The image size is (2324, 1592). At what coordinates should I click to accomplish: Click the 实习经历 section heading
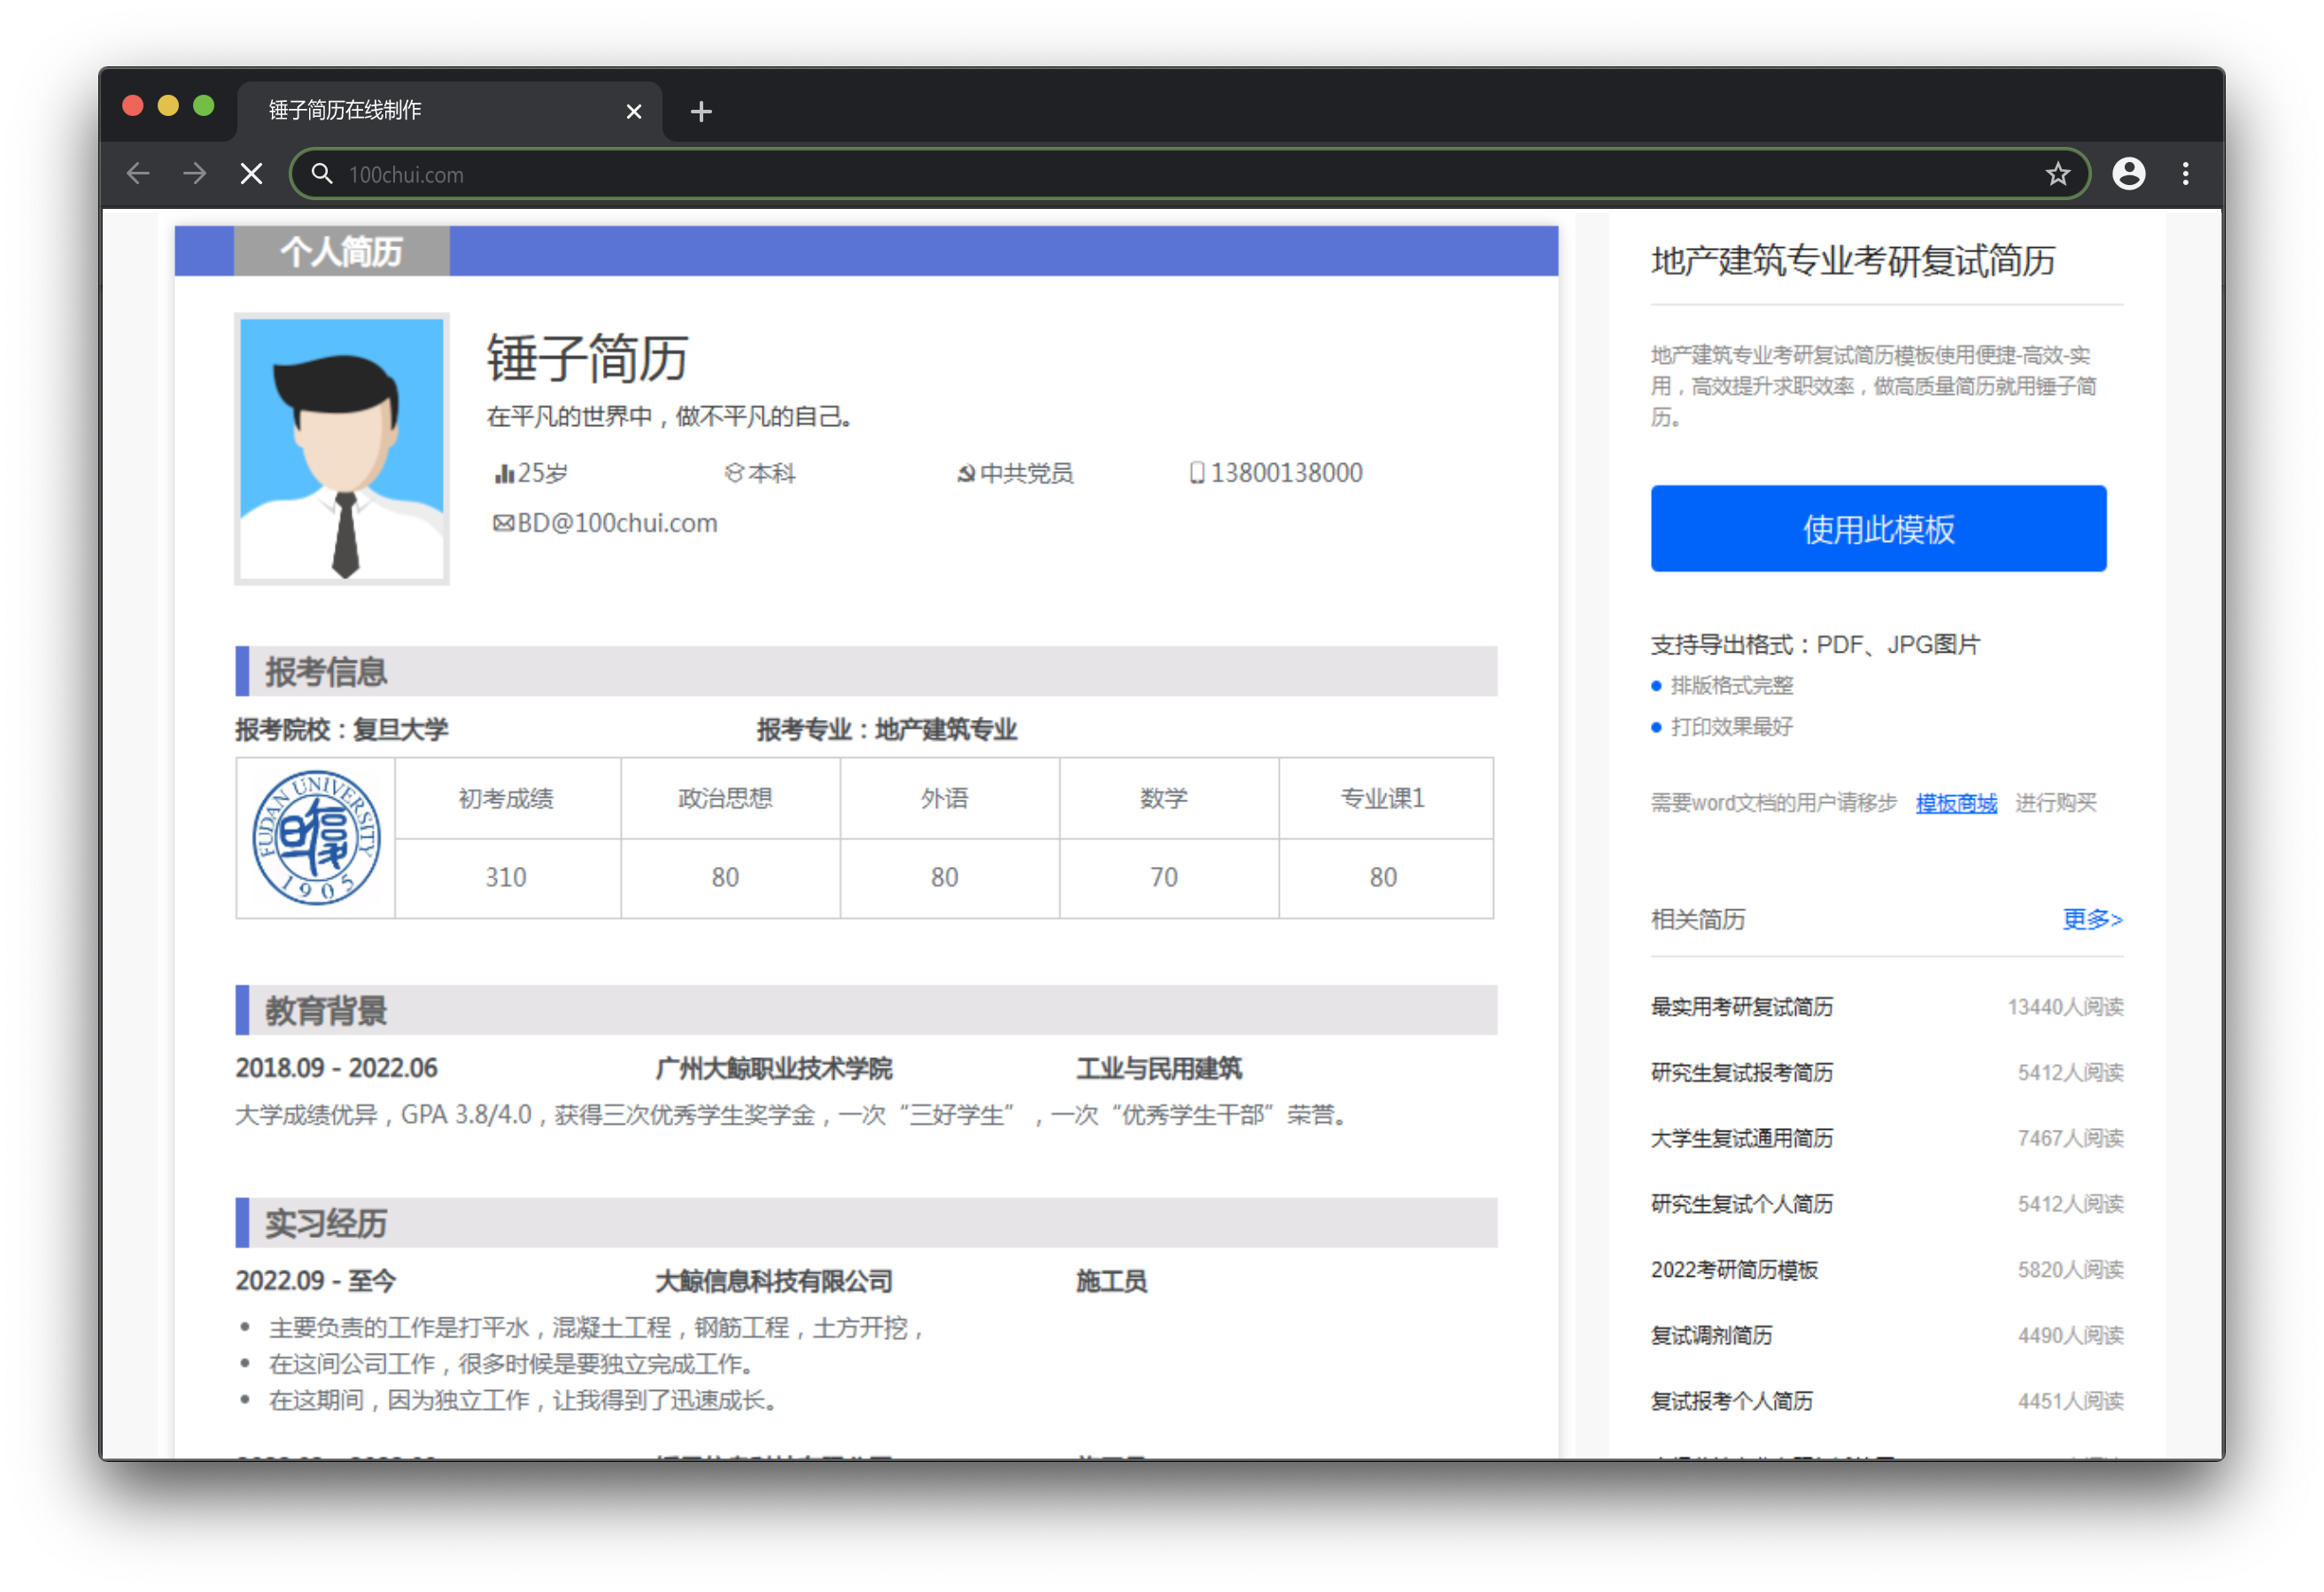pyautogui.click(x=326, y=1223)
